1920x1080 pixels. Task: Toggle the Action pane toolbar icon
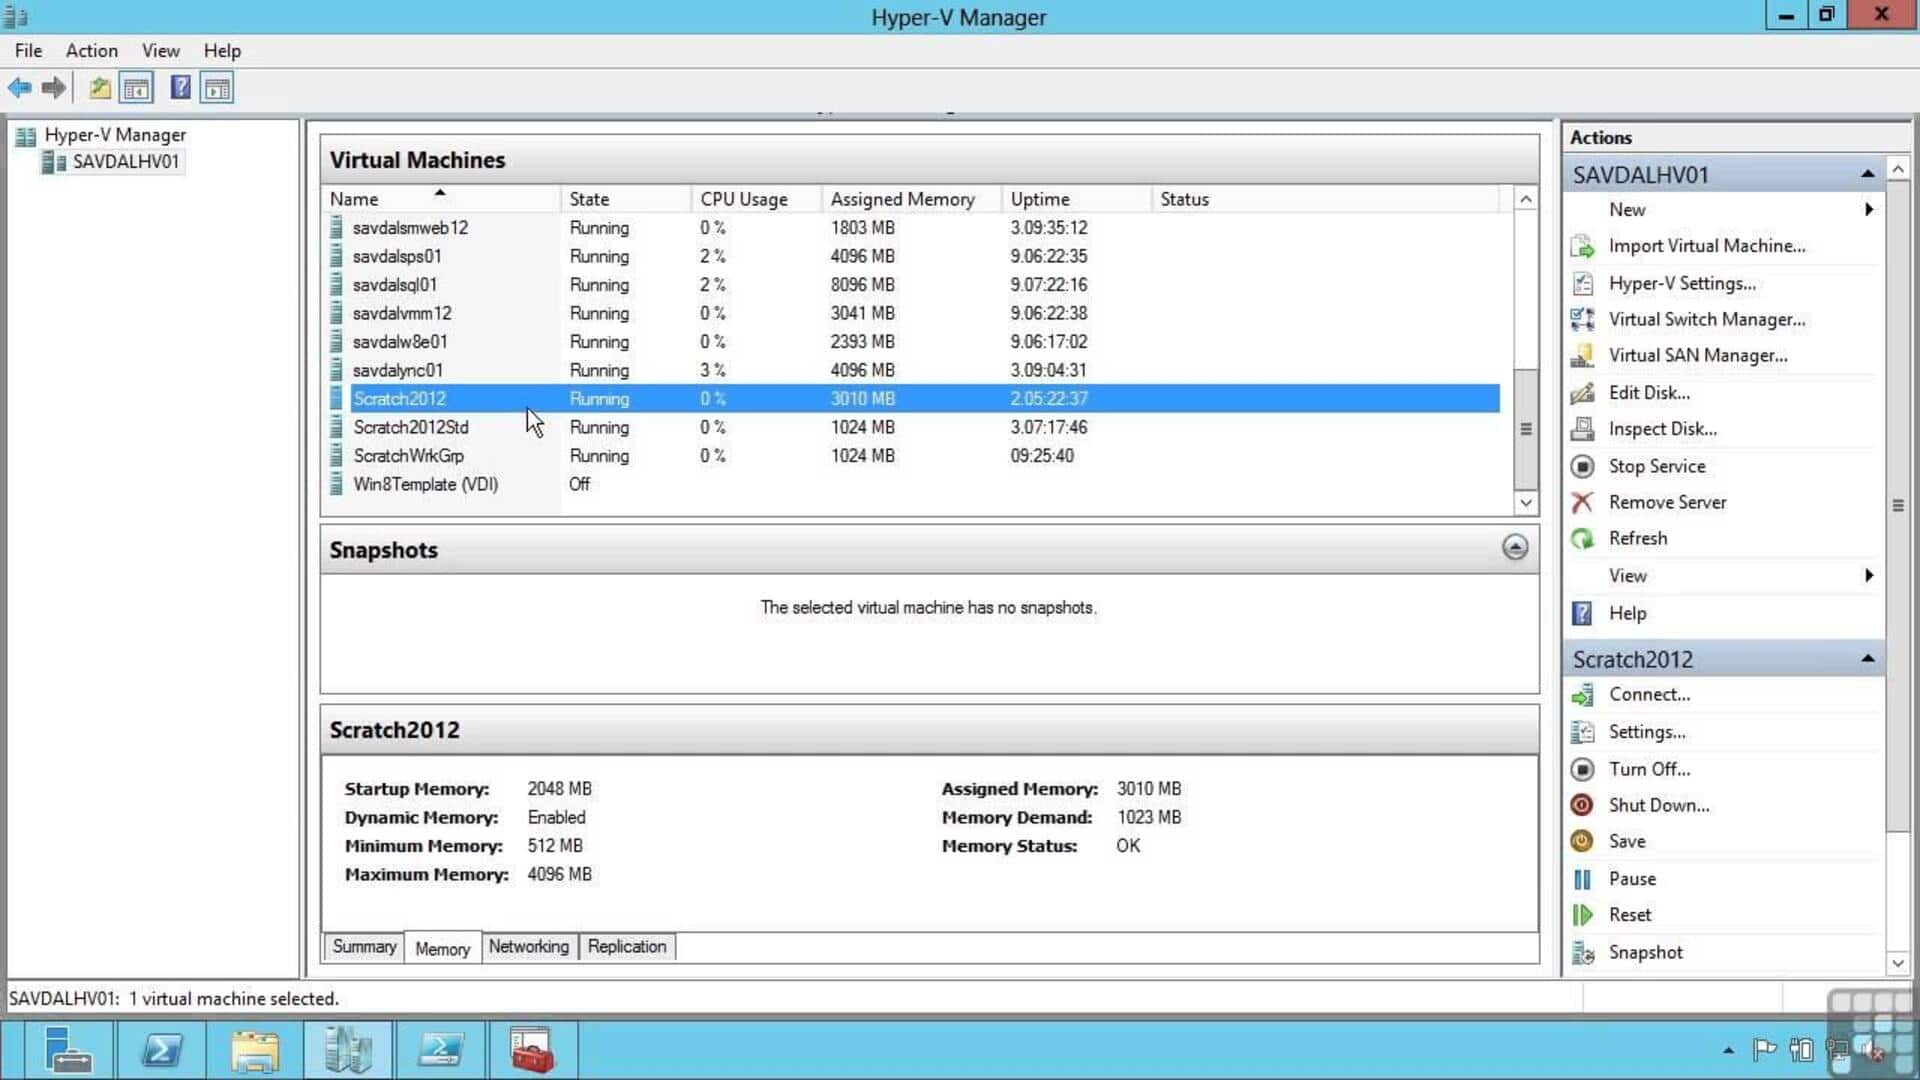point(217,88)
